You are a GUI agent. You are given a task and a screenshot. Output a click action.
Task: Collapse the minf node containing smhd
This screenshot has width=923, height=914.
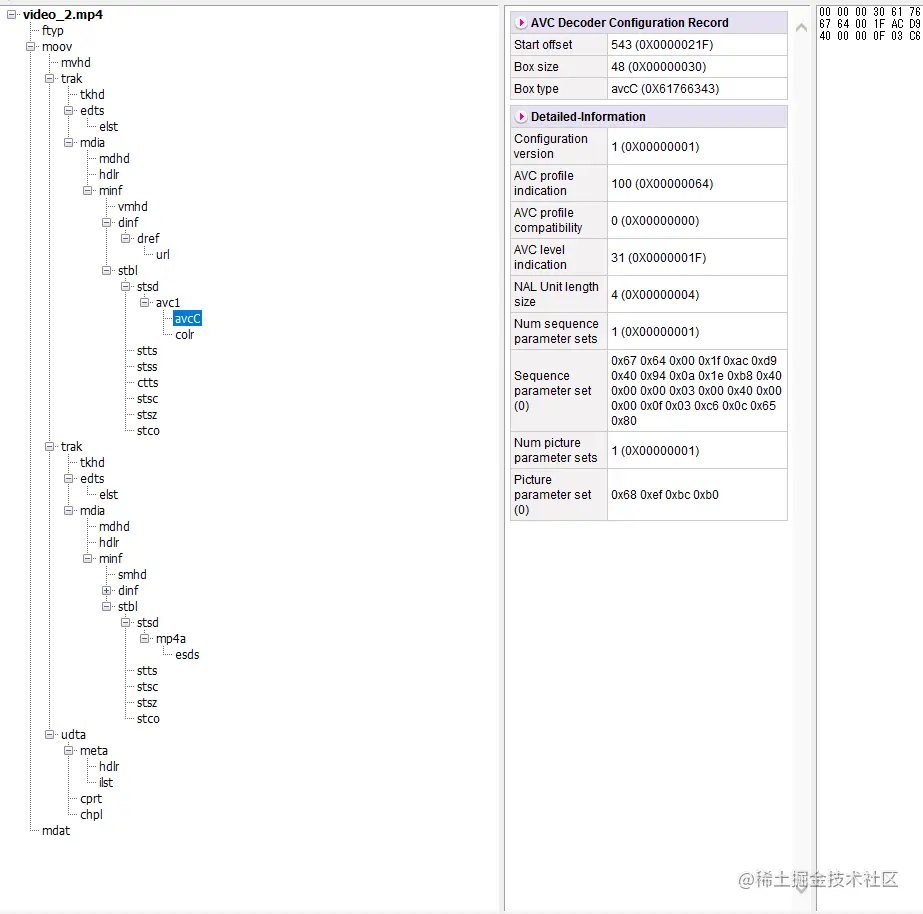pos(88,559)
